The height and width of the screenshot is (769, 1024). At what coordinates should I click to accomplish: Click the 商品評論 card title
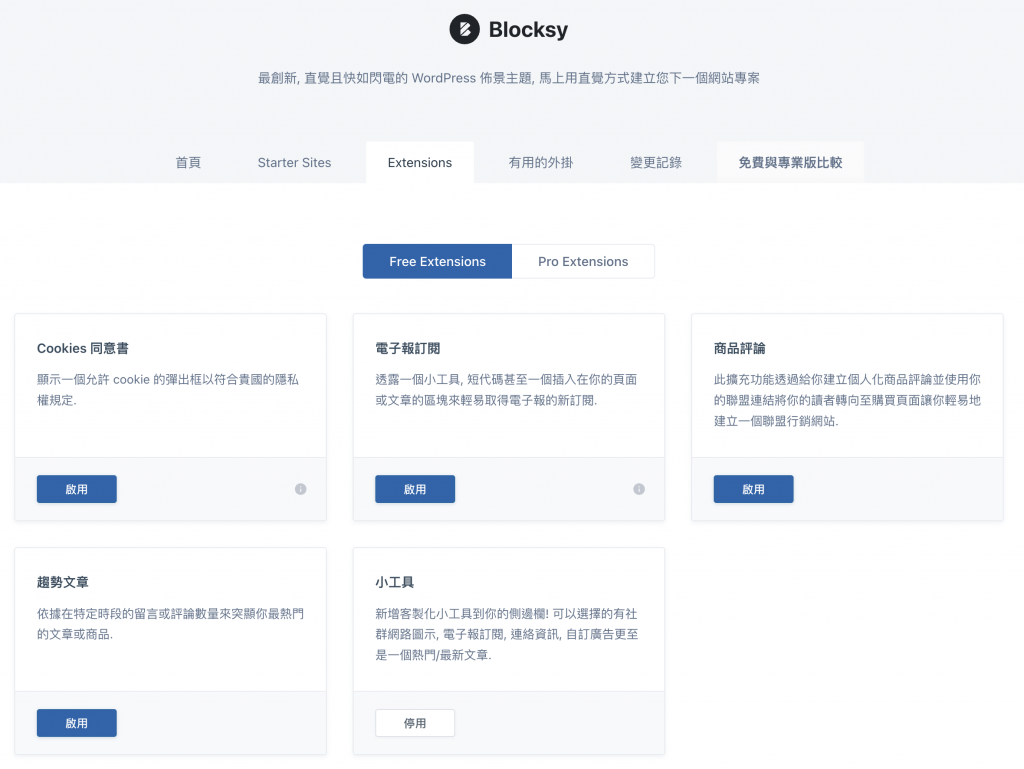coord(739,348)
